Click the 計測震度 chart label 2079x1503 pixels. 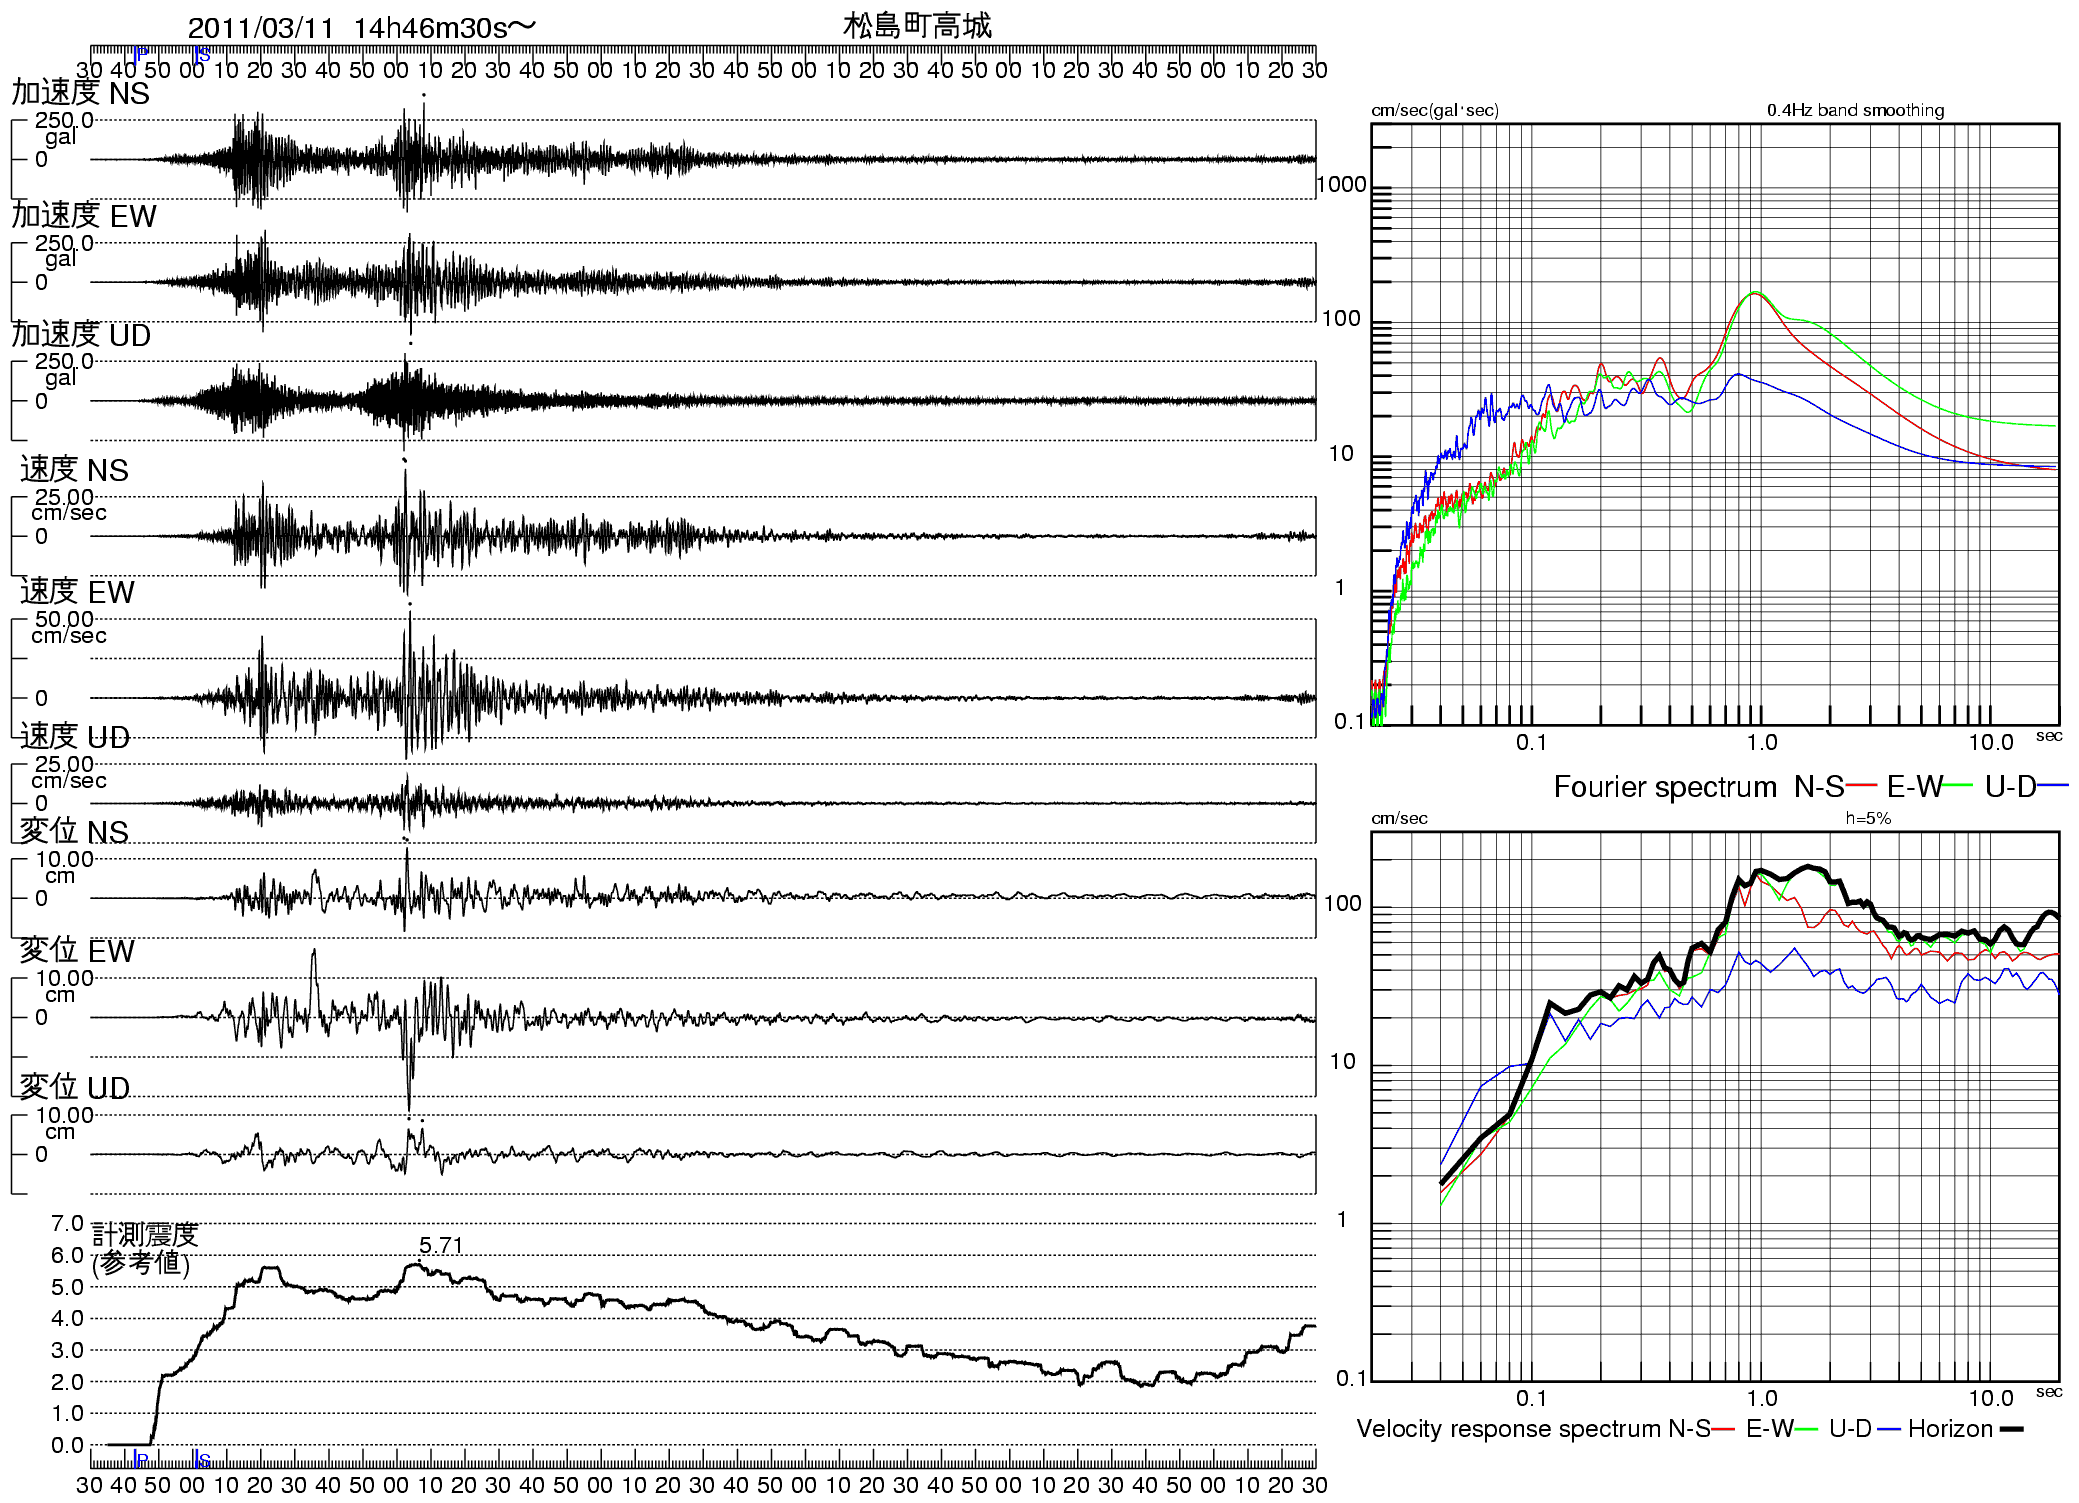[x=145, y=1235]
